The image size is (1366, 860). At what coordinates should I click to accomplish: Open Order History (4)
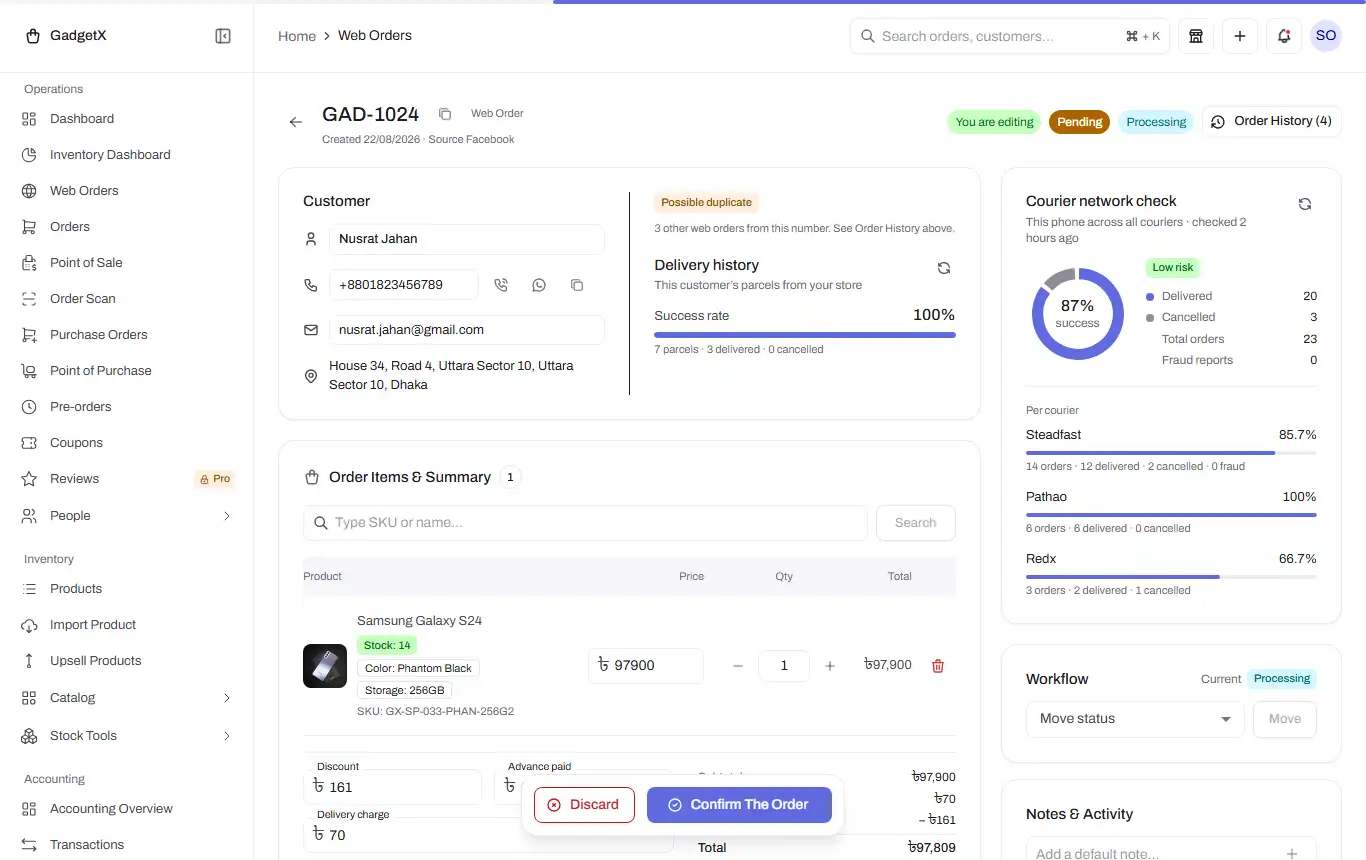point(1271,121)
